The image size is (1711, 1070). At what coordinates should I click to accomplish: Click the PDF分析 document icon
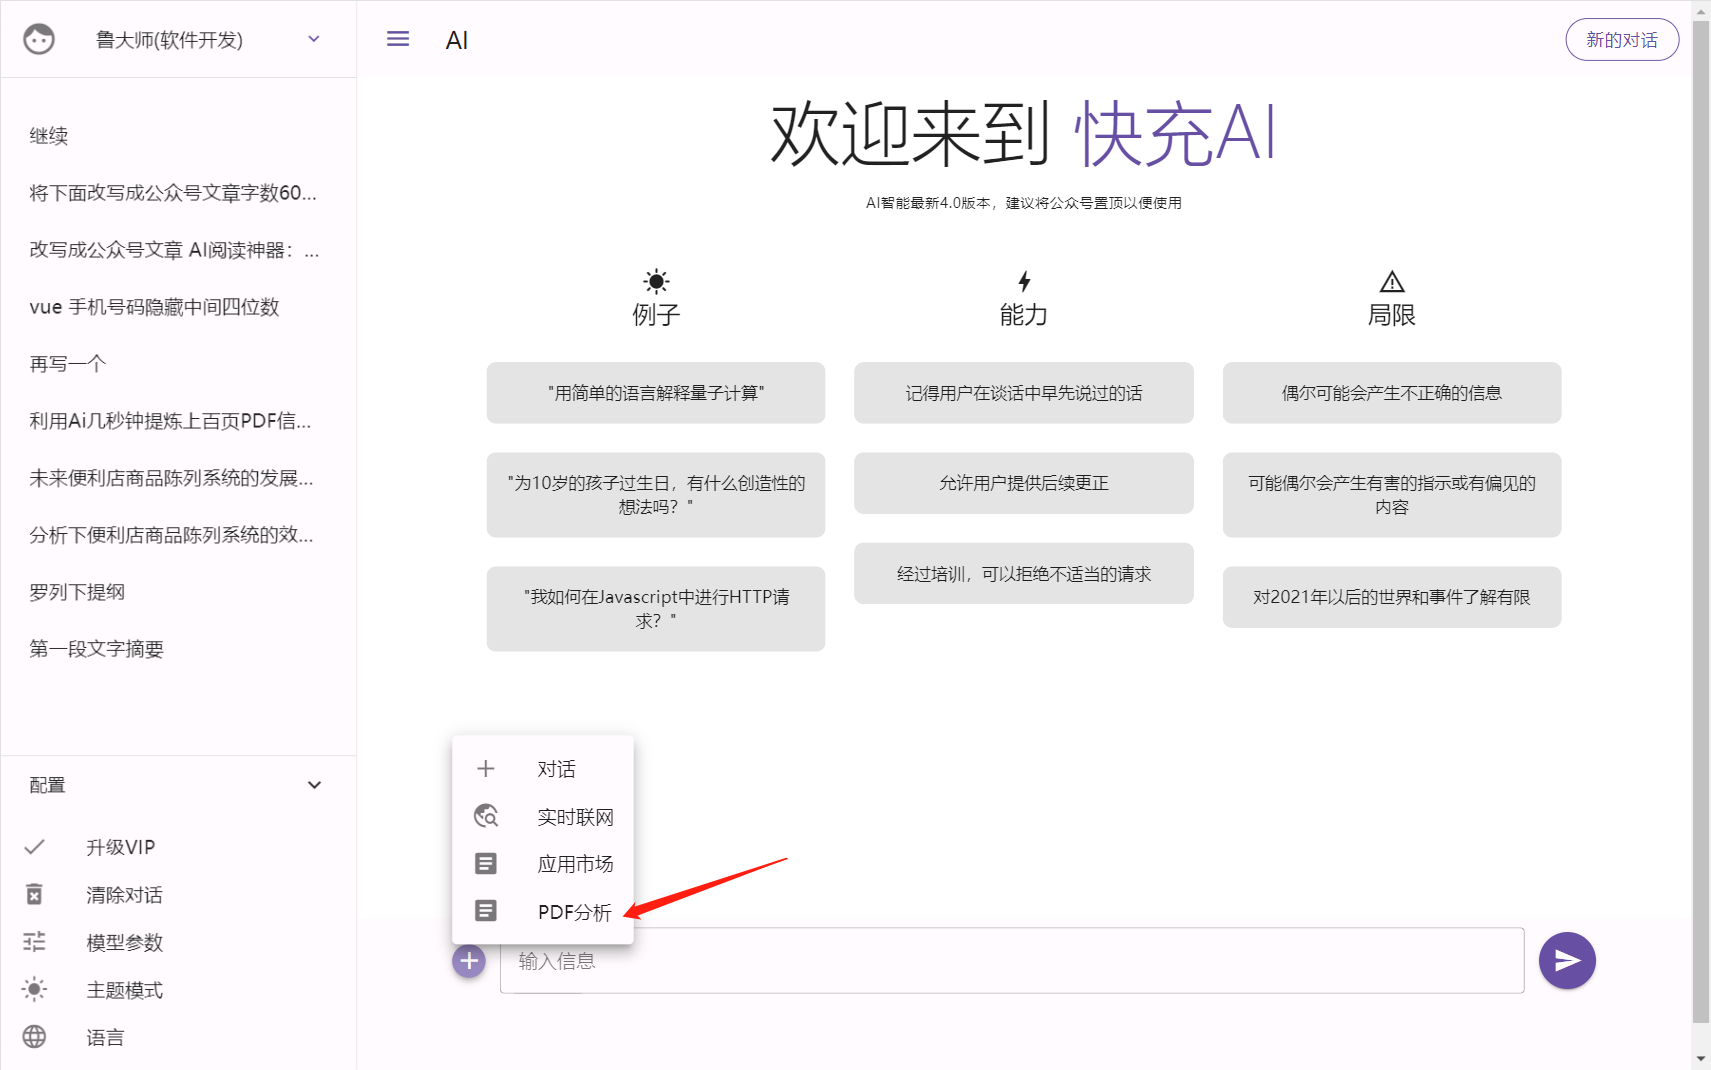(486, 910)
